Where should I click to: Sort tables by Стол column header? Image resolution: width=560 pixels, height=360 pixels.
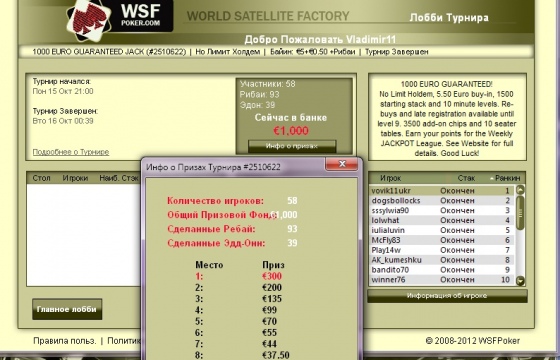[x=41, y=178]
